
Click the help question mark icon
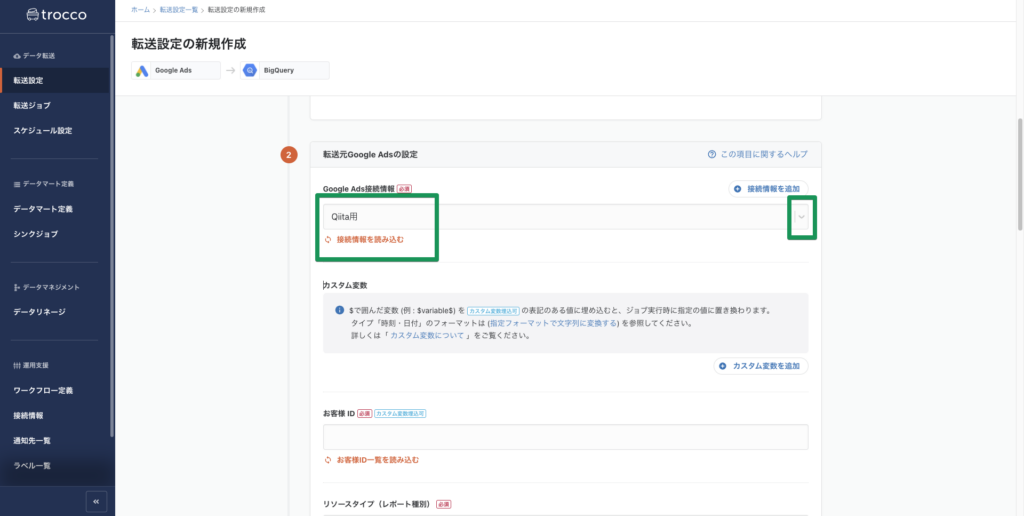[711, 155]
